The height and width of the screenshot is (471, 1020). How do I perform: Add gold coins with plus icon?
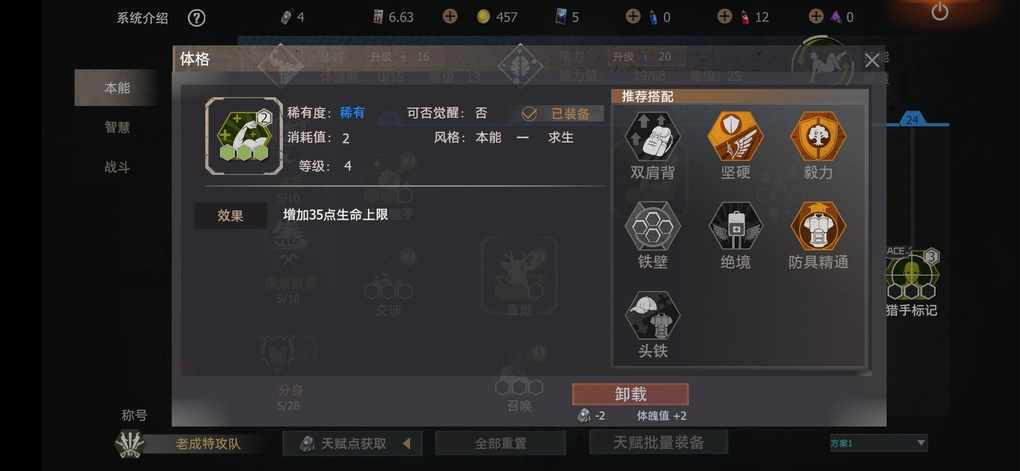450,16
